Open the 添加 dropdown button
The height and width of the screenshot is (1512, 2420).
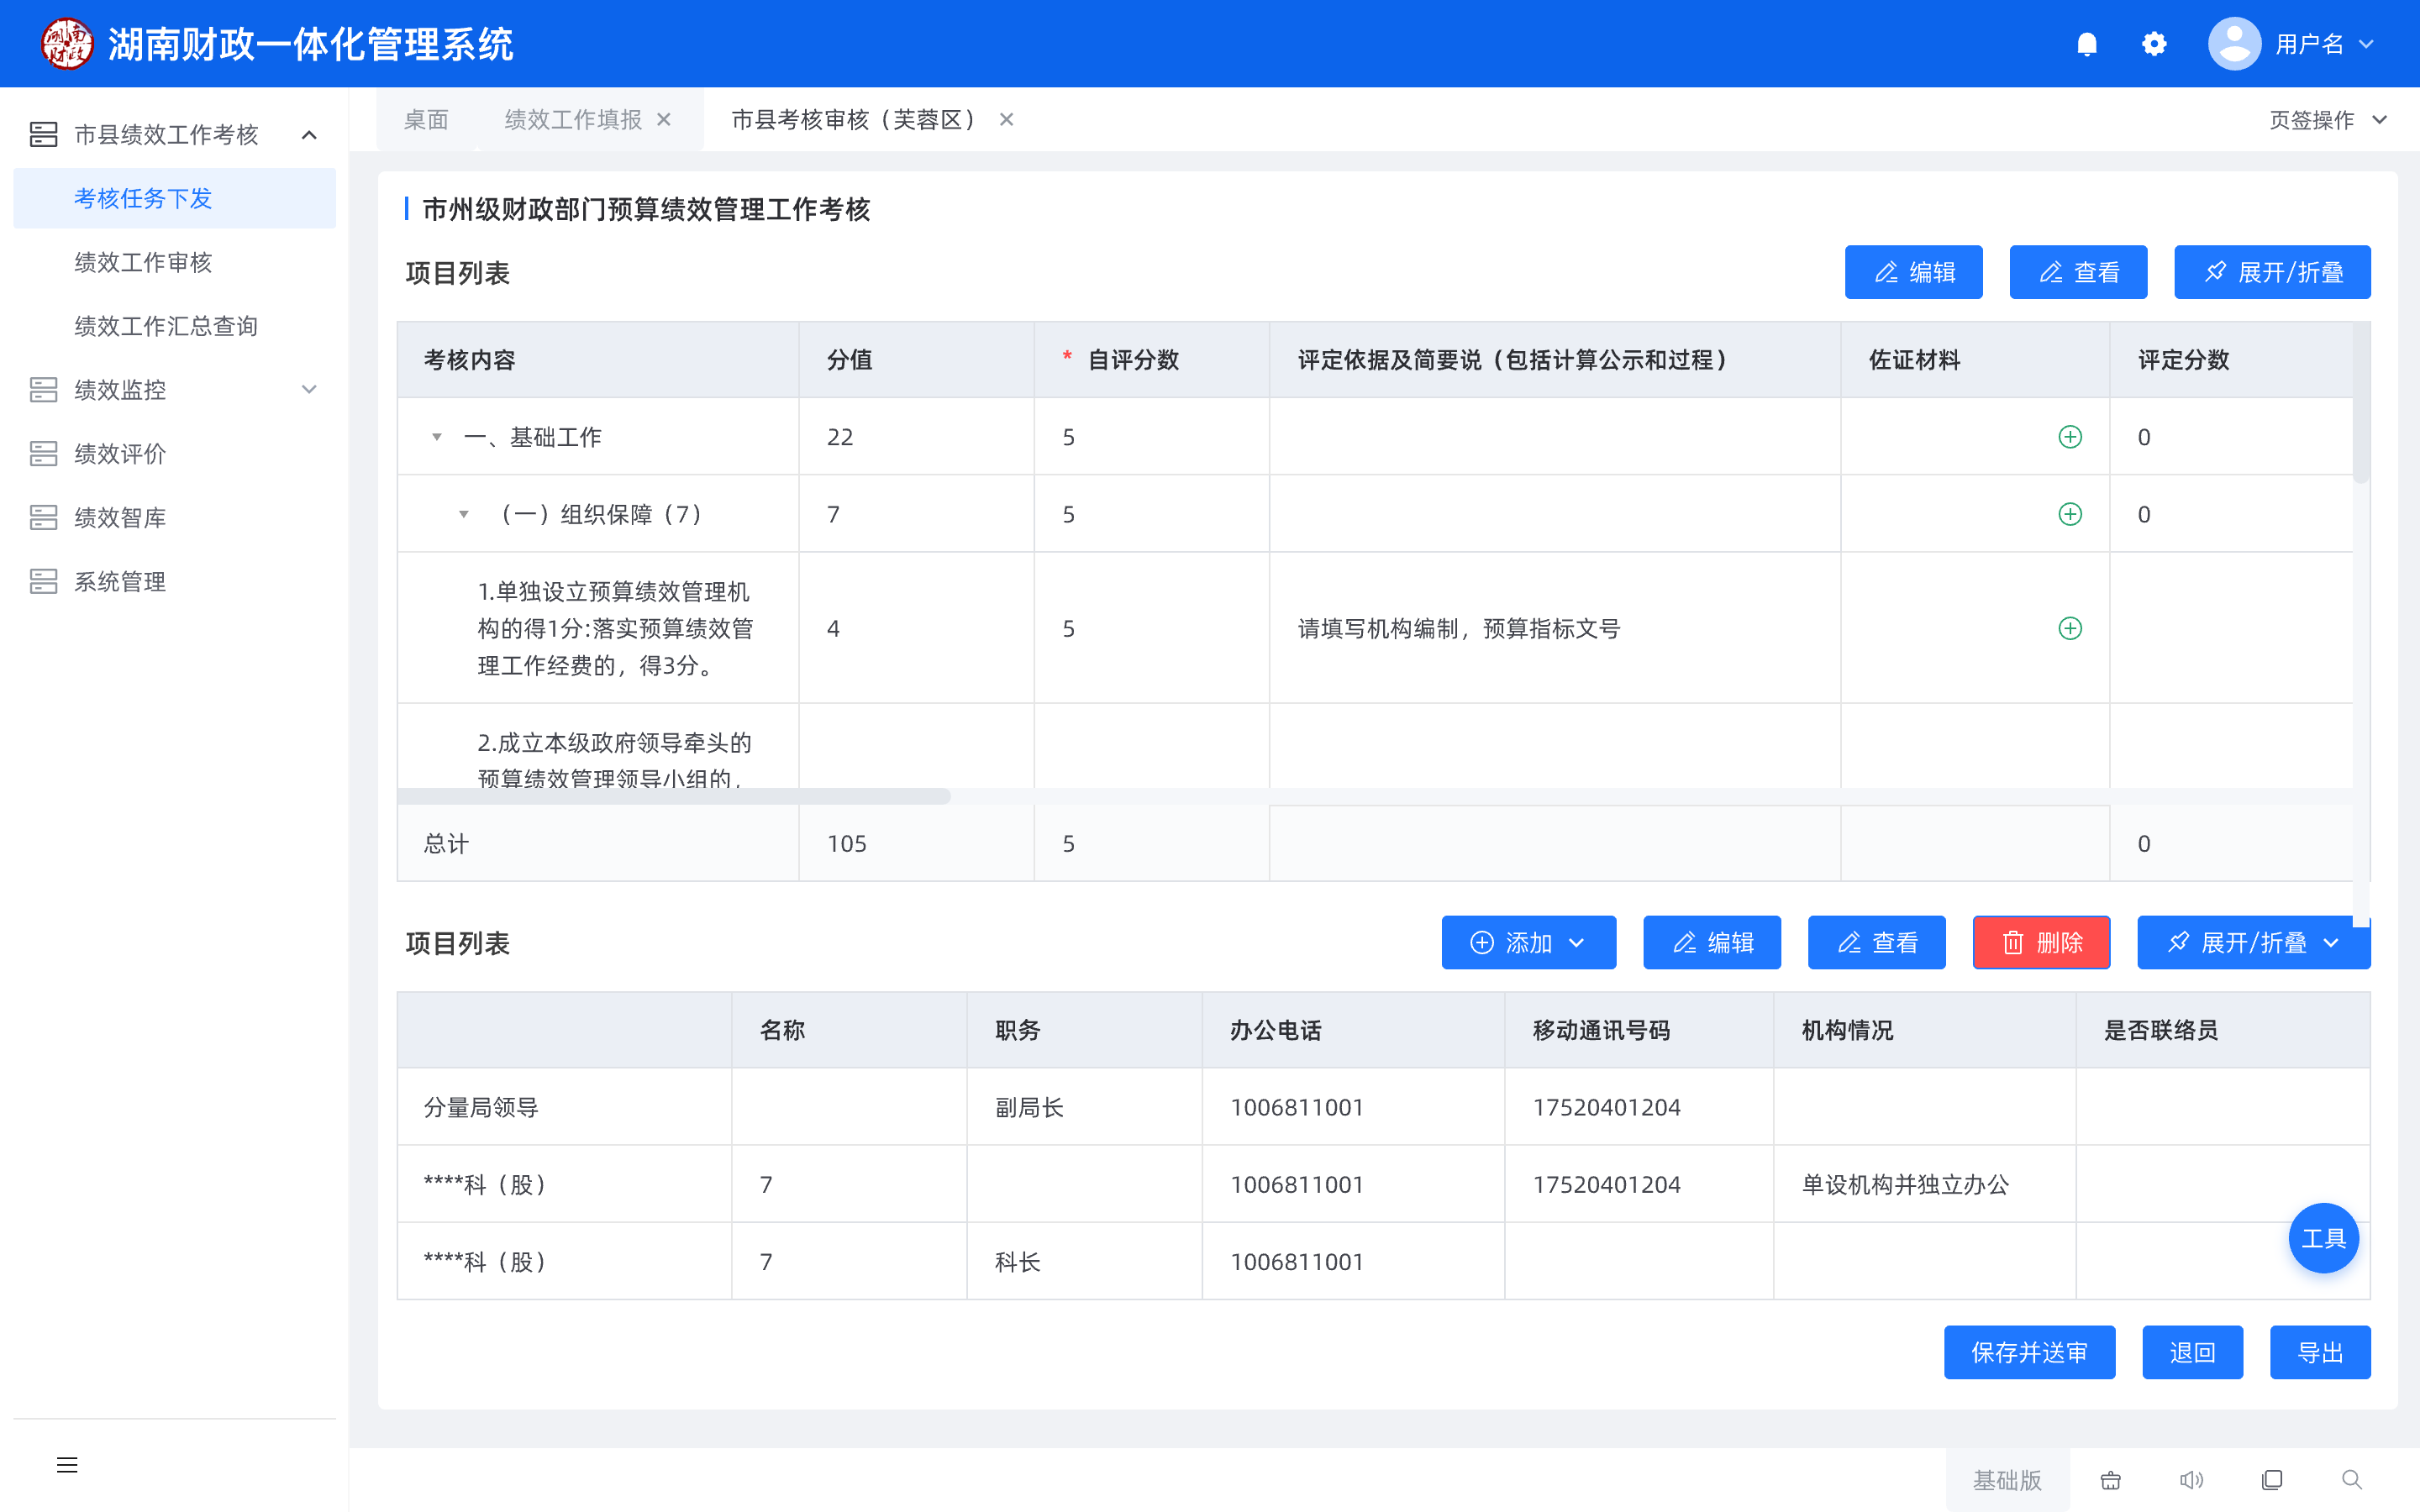coord(1528,942)
